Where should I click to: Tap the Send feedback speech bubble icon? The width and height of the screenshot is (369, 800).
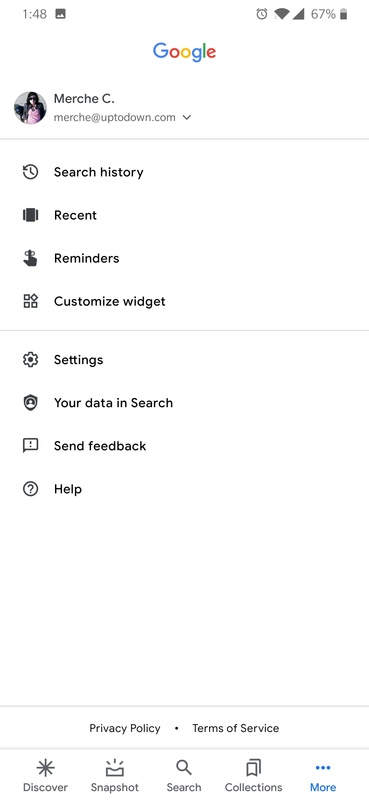click(31, 446)
